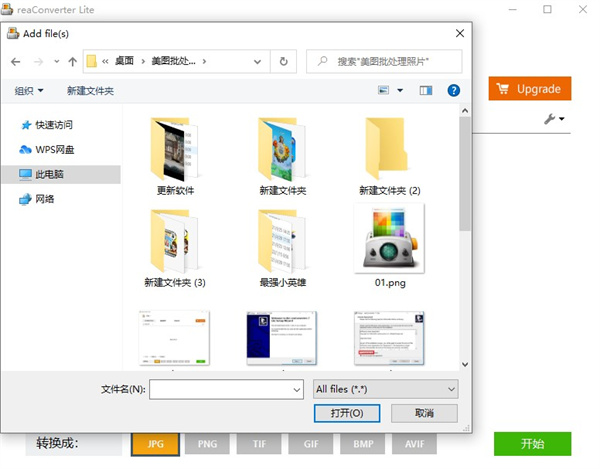Select JPG output format
The image size is (600, 469).
coord(155,443)
